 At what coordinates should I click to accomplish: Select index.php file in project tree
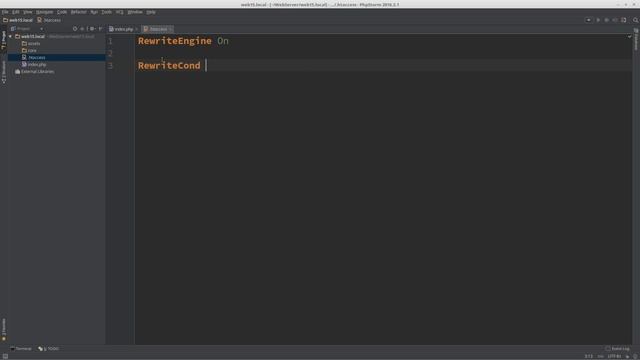pos(34,64)
